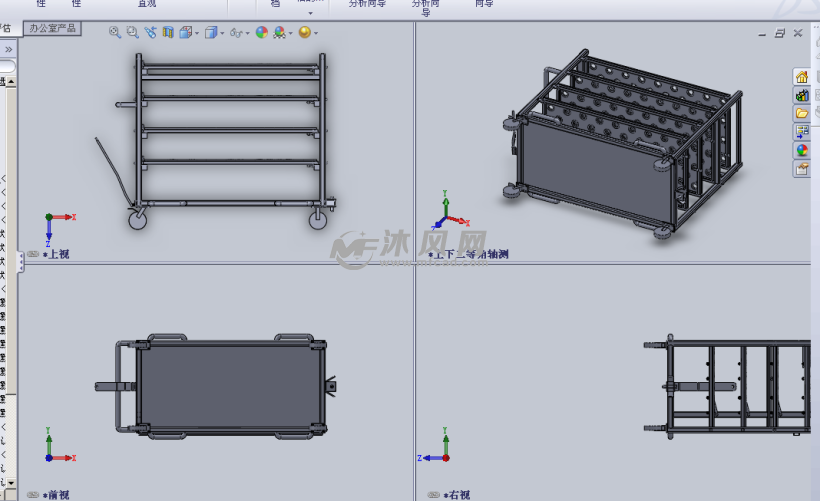Image resolution: width=820 pixels, height=501 pixels.
Task: Open Appearances and Scenes pane icon
Action: (802, 150)
